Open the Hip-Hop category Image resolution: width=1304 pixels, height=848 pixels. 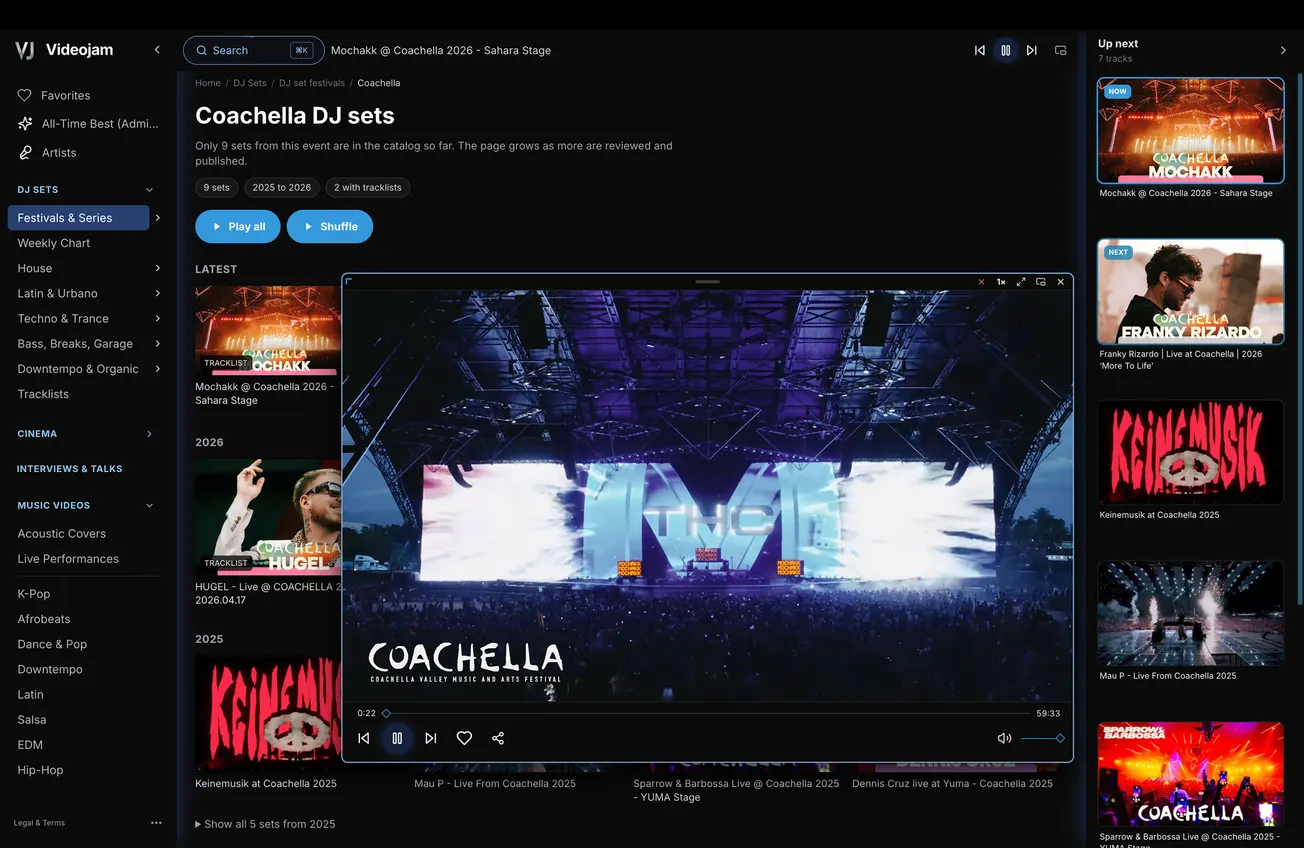coord(40,770)
